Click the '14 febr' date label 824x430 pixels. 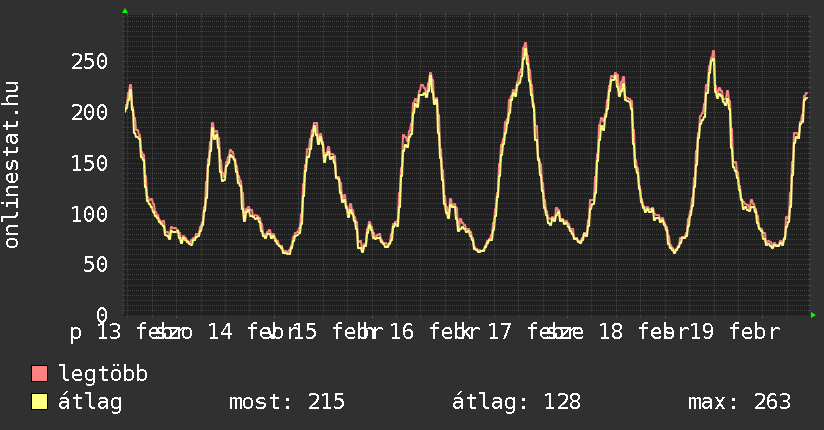click(x=249, y=332)
